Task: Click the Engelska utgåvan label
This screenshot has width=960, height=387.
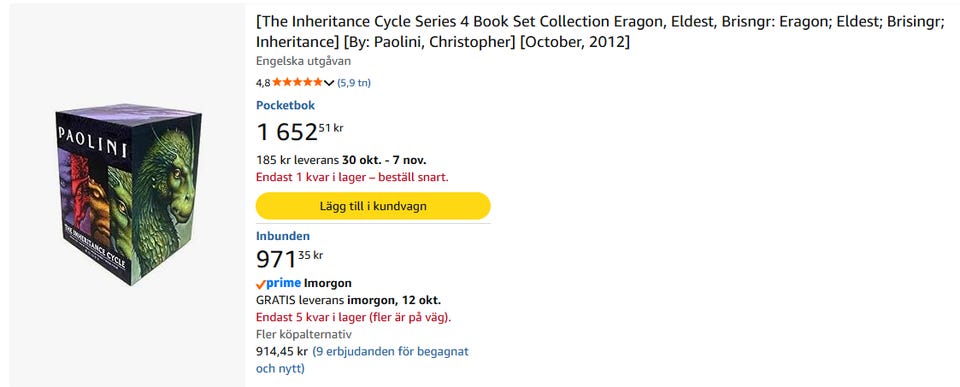Action: [x=303, y=61]
